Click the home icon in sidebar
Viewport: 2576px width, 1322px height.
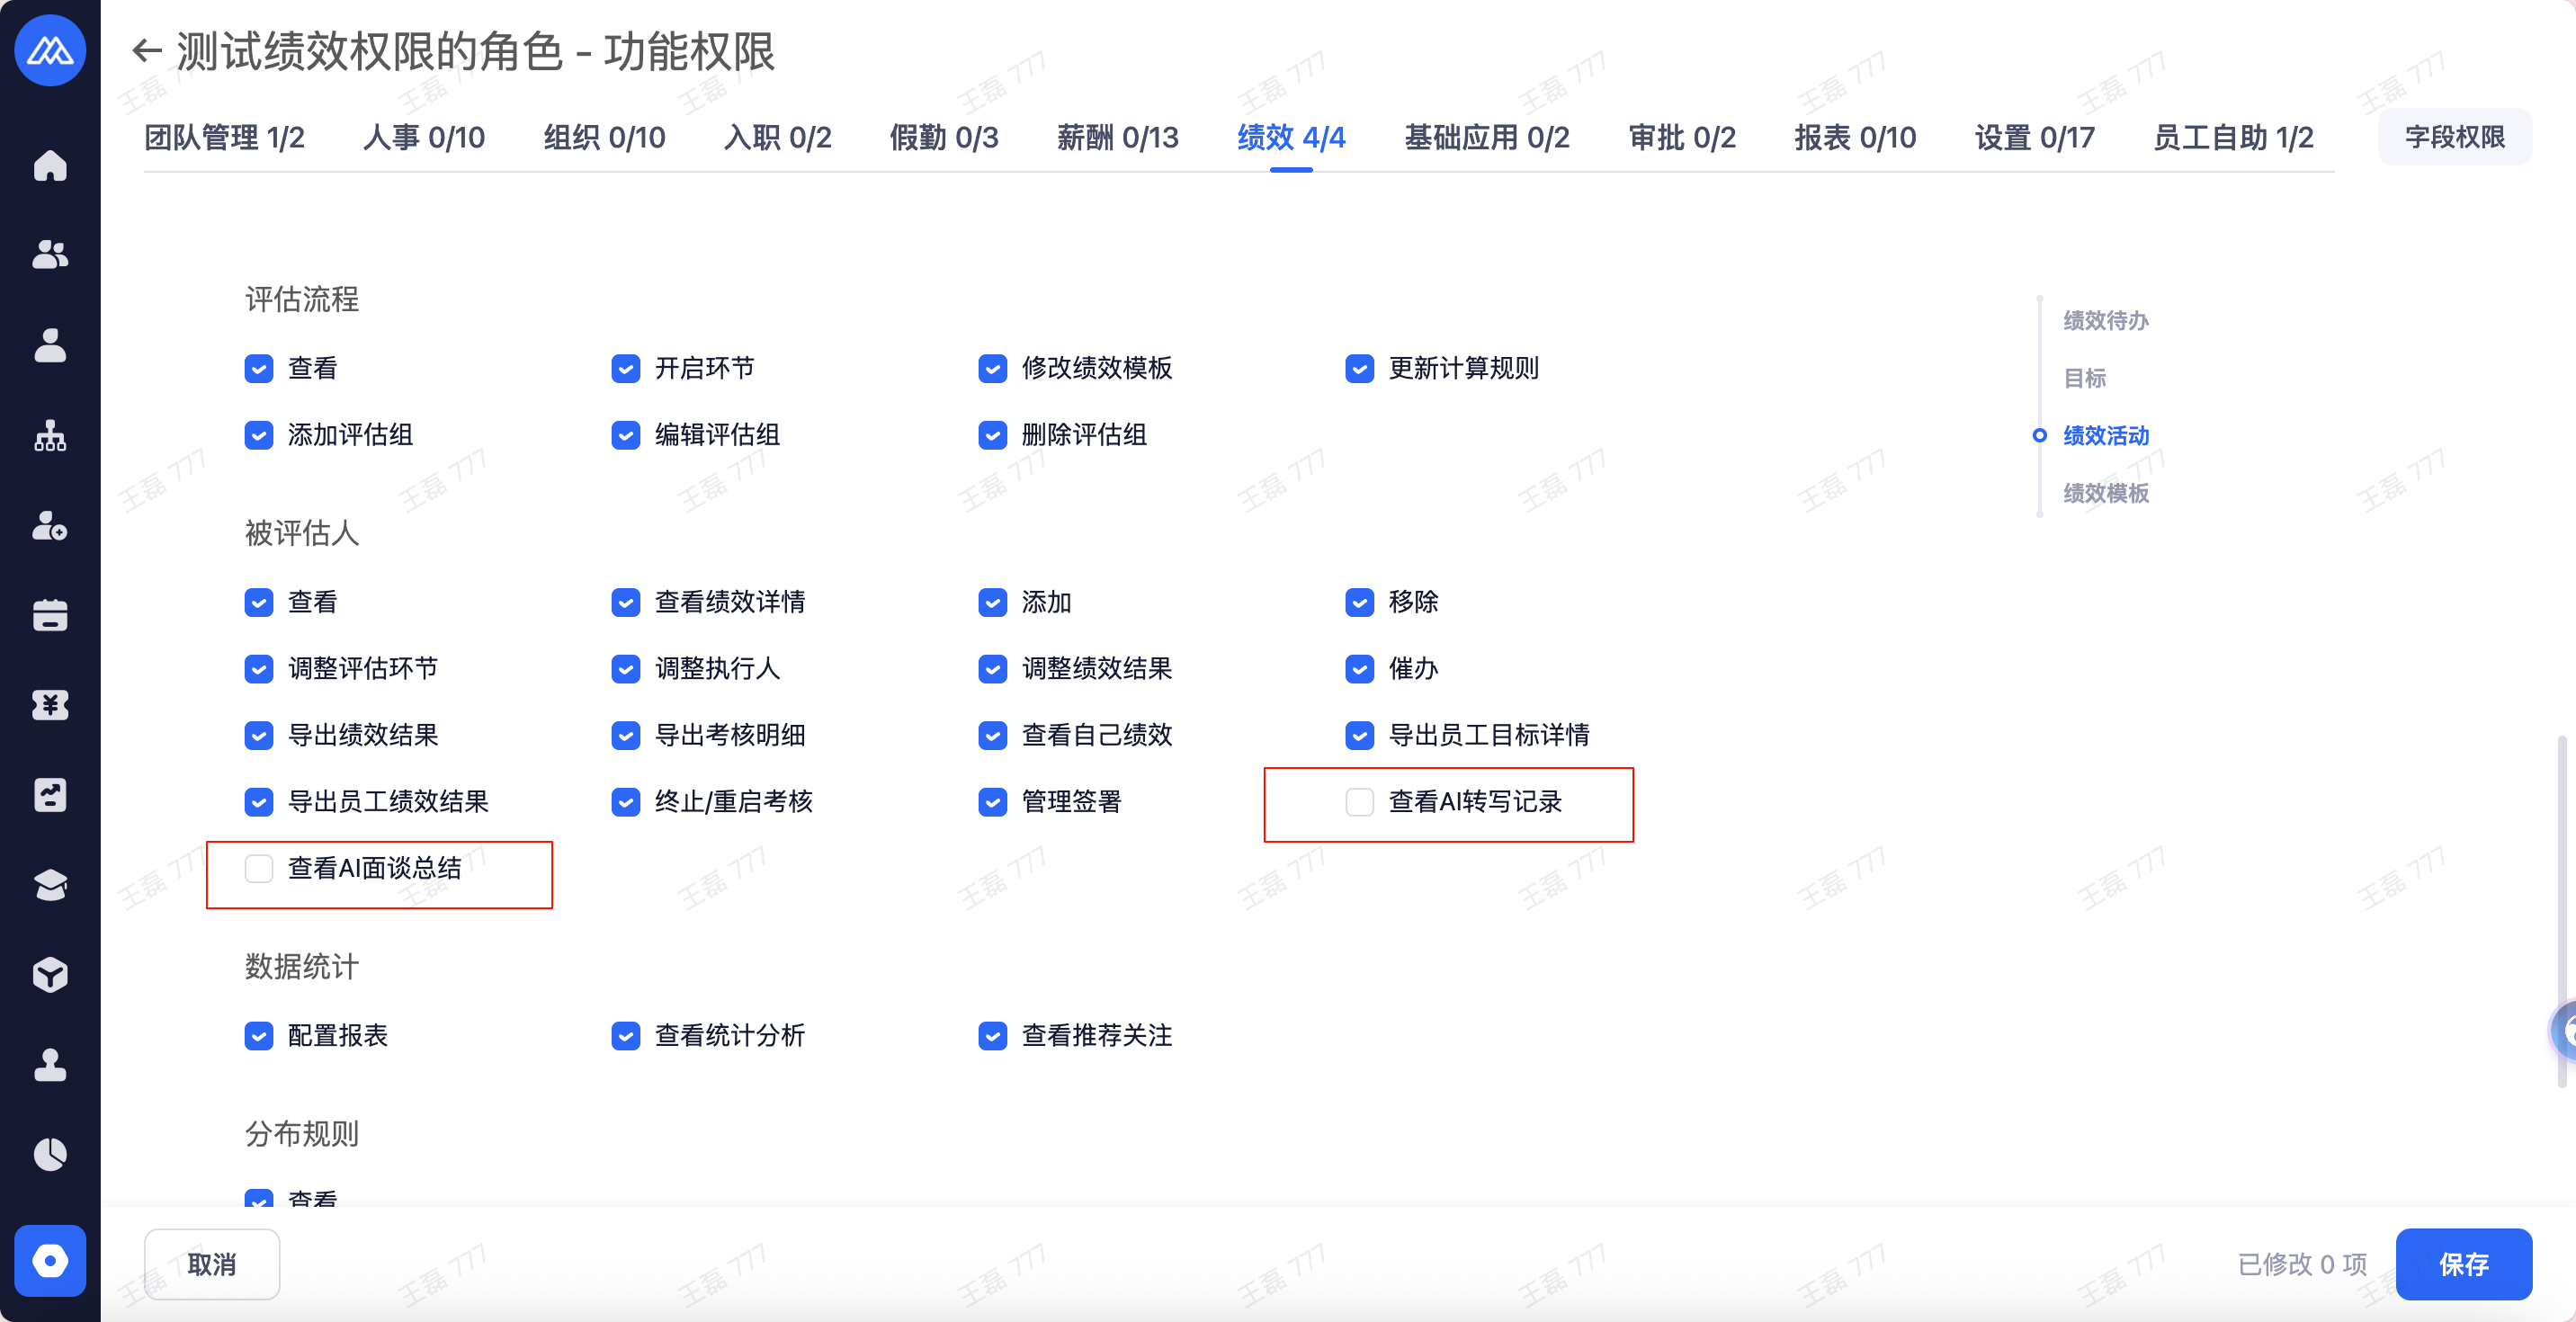tap(50, 165)
